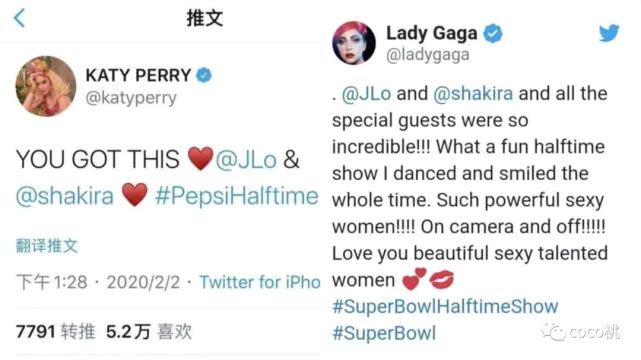Open @JLo mention in Katy Perry's tweet

click(x=246, y=160)
